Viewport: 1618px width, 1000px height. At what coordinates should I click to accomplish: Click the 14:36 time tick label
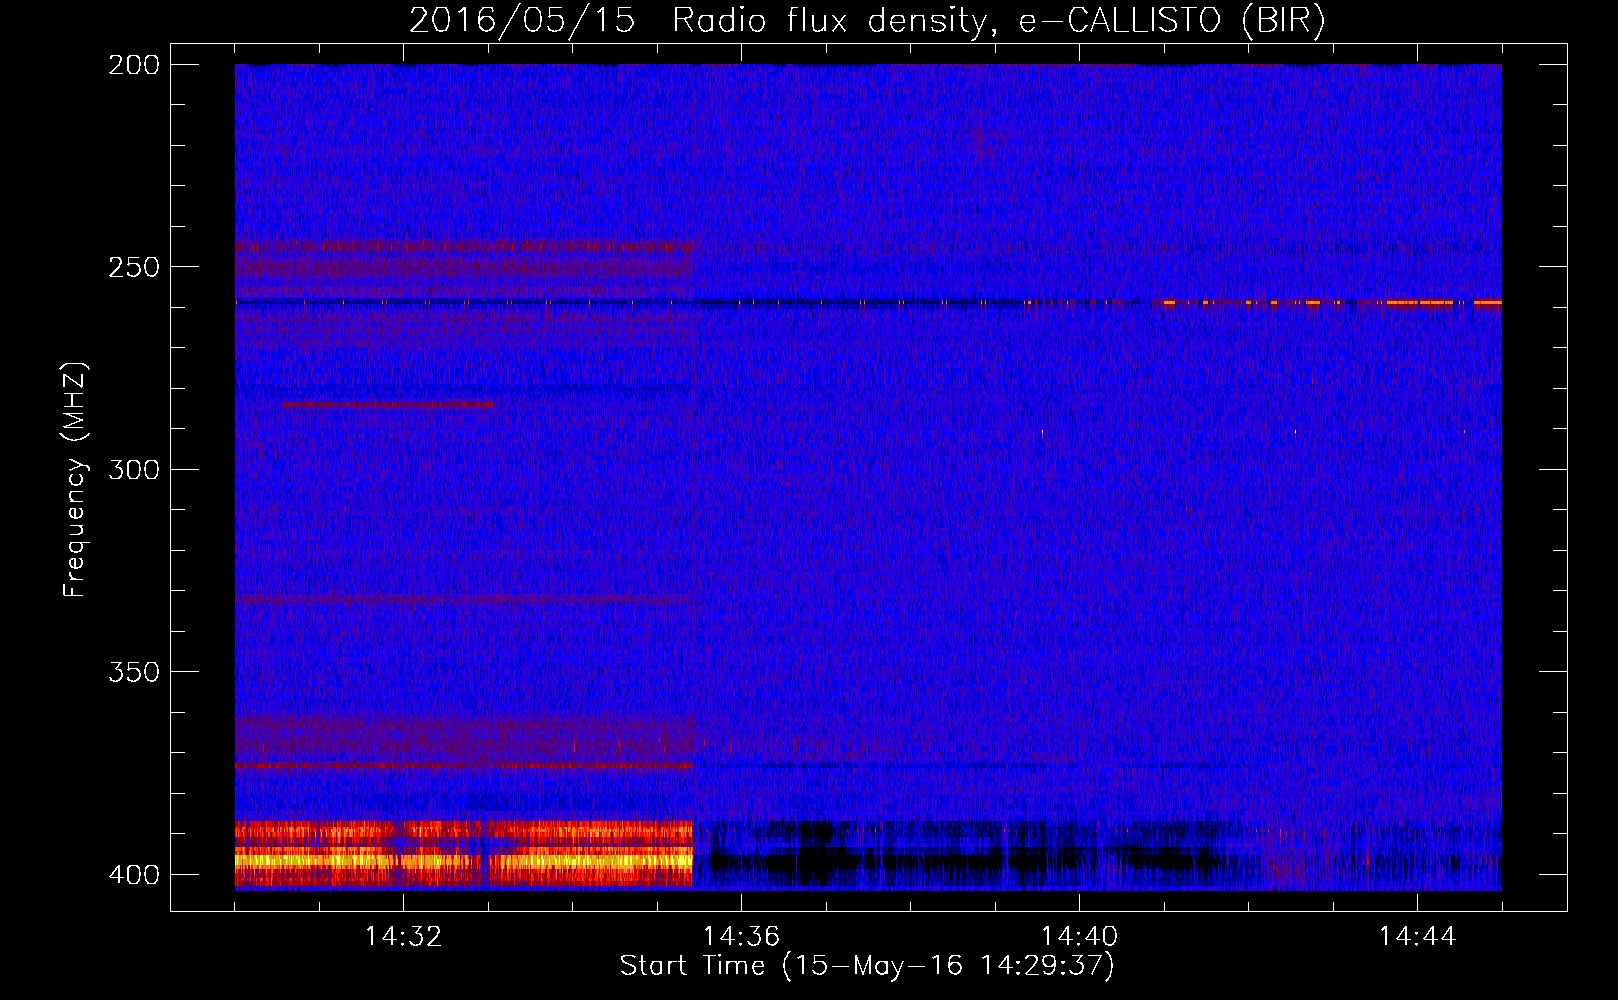point(741,936)
